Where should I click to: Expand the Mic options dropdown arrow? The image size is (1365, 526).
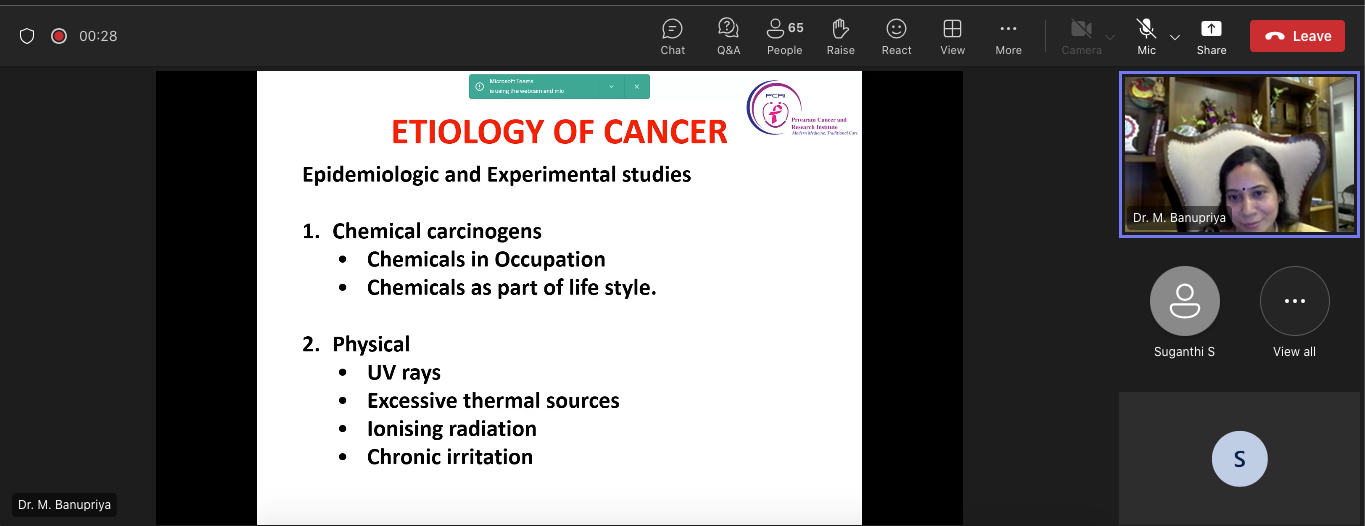tap(1175, 37)
